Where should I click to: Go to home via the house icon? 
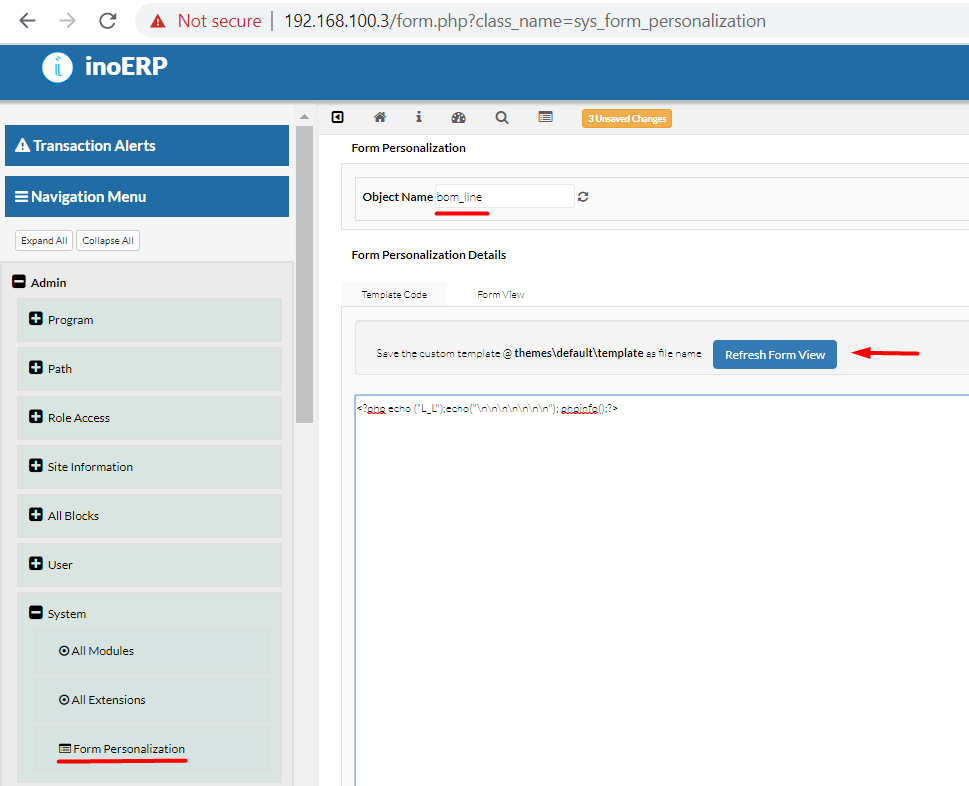[380, 117]
